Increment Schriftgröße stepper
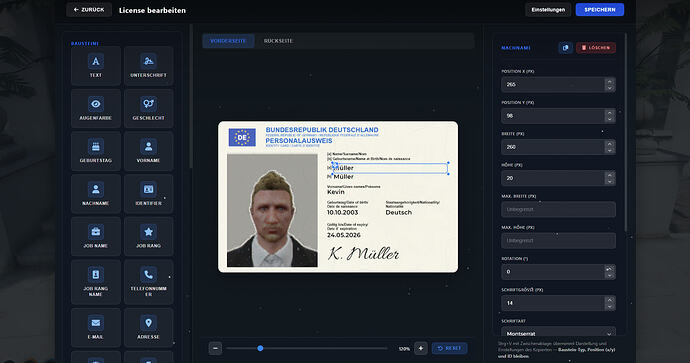The width and height of the screenshot is (690, 363). (609, 300)
